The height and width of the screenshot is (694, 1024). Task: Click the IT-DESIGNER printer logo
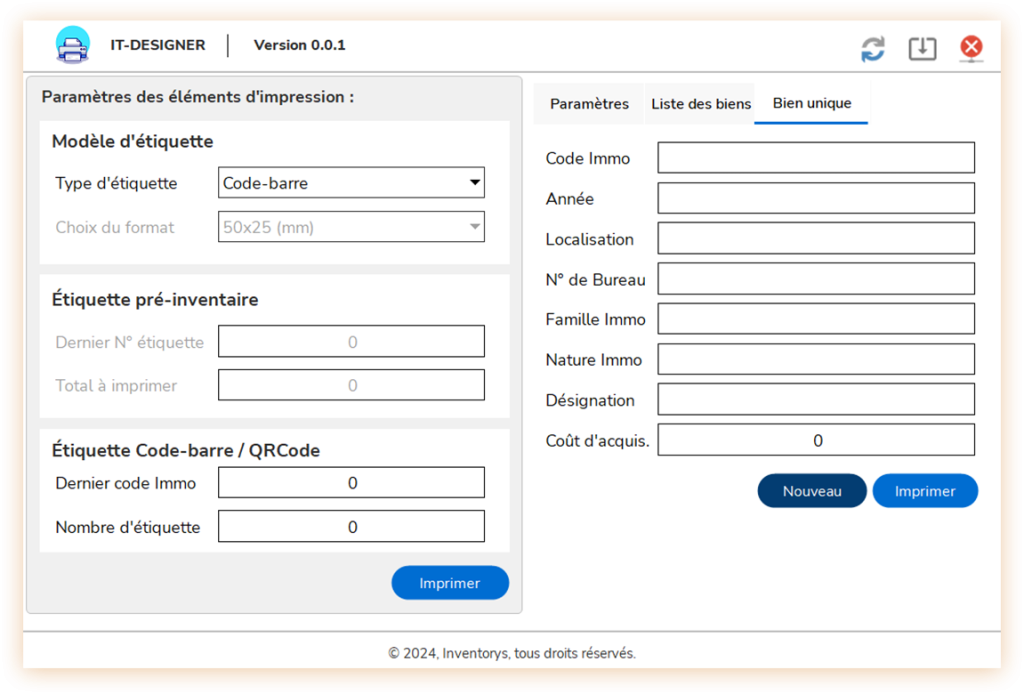point(72,45)
